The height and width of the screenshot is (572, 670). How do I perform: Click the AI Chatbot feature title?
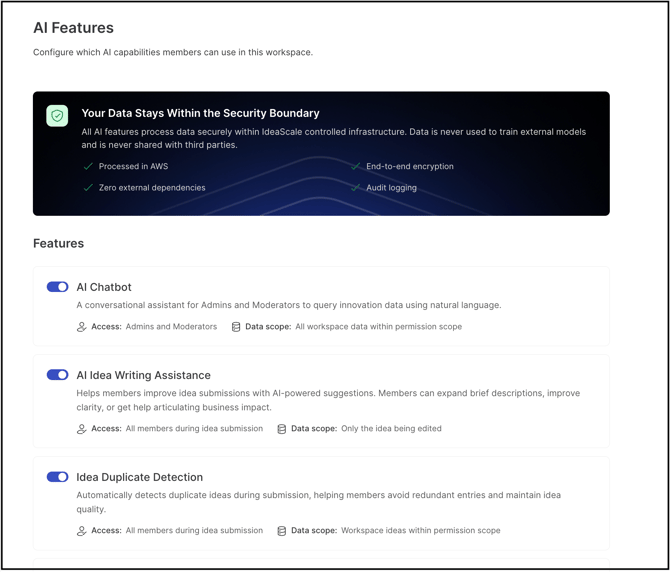pyautogui.click(x=104, y=287)
